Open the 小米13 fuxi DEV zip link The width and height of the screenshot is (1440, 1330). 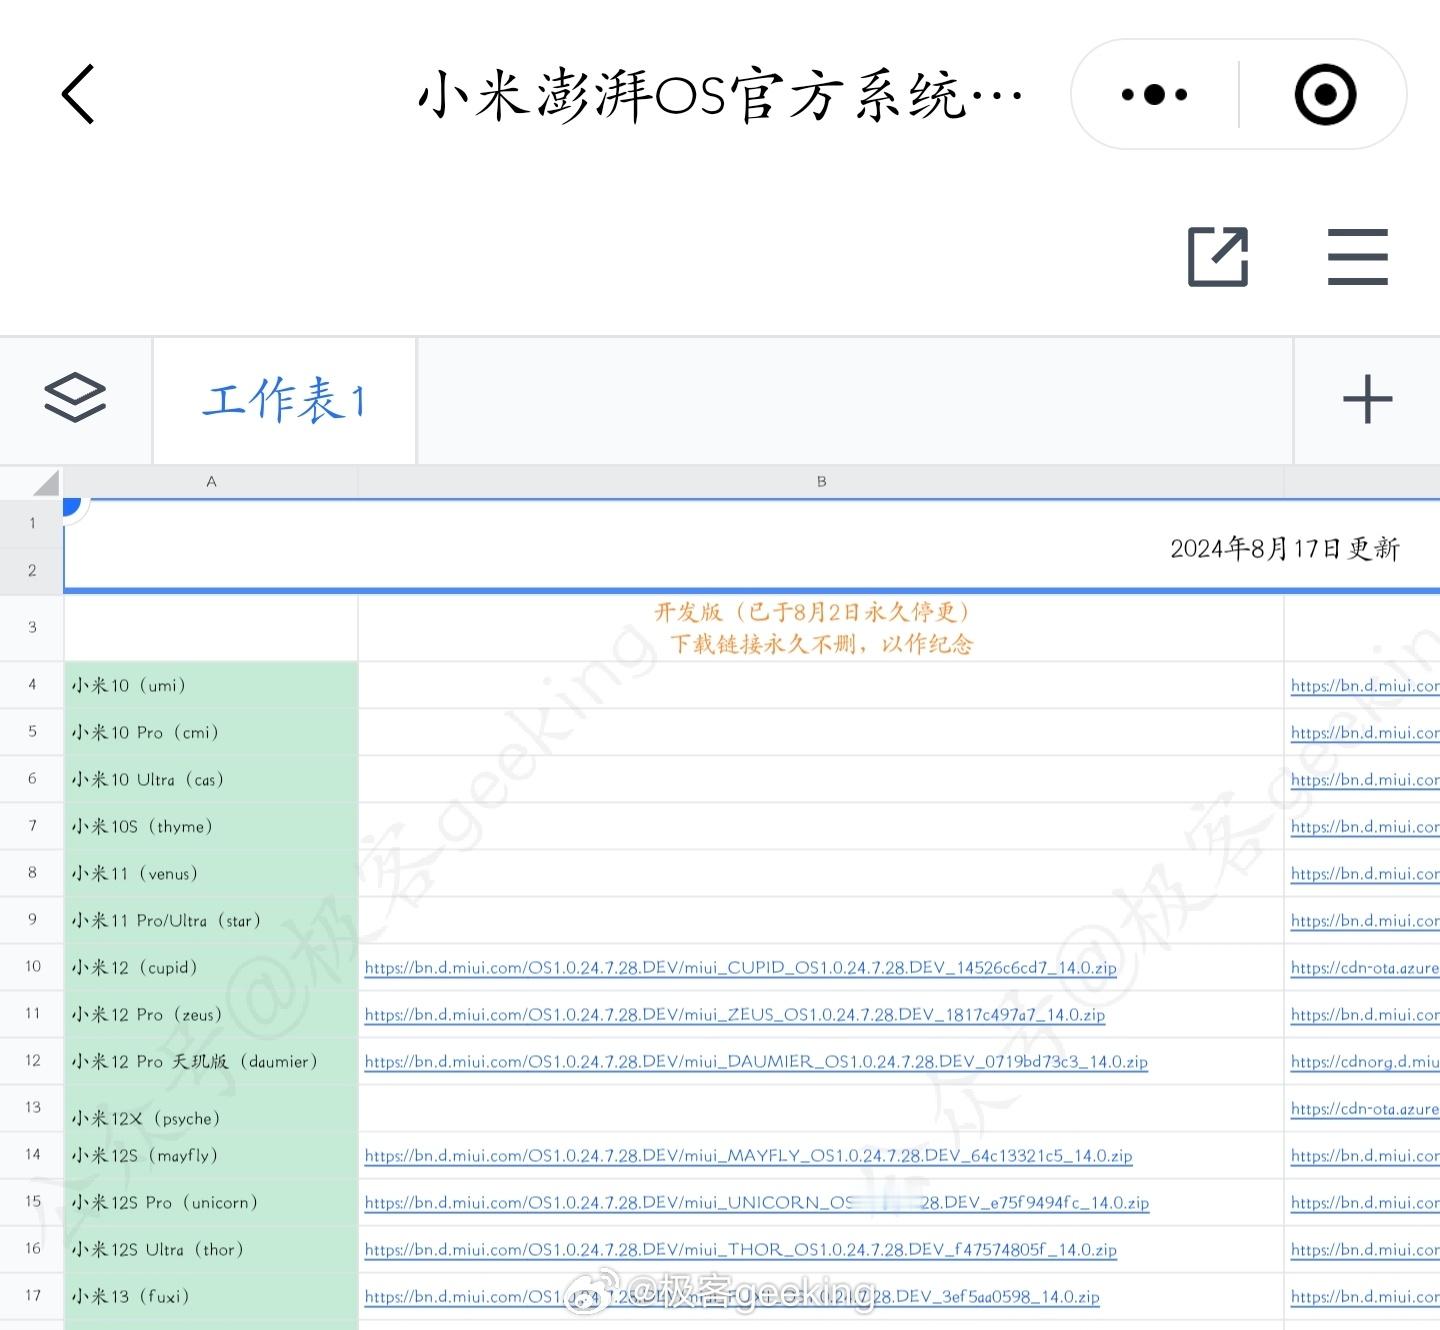(x=731, y=1297)
